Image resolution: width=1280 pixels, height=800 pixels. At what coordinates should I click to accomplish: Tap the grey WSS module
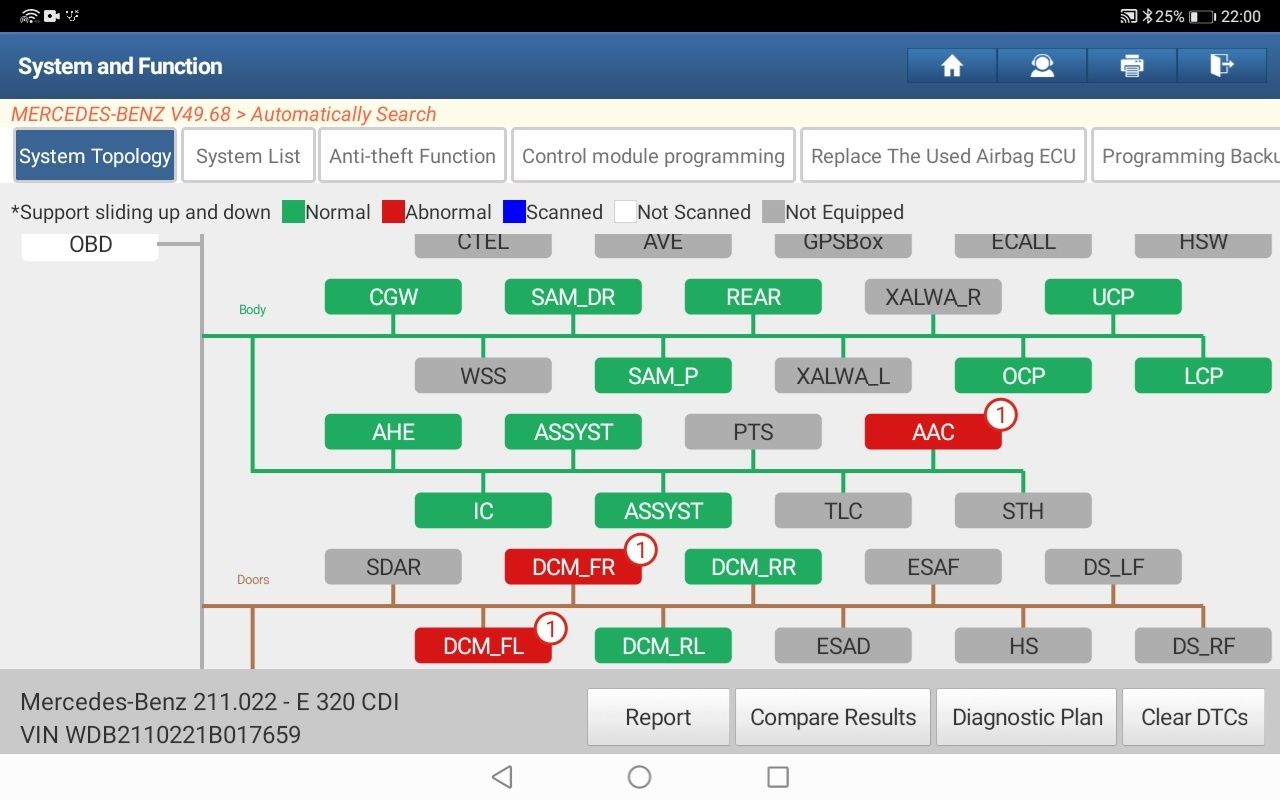(483, 376)
